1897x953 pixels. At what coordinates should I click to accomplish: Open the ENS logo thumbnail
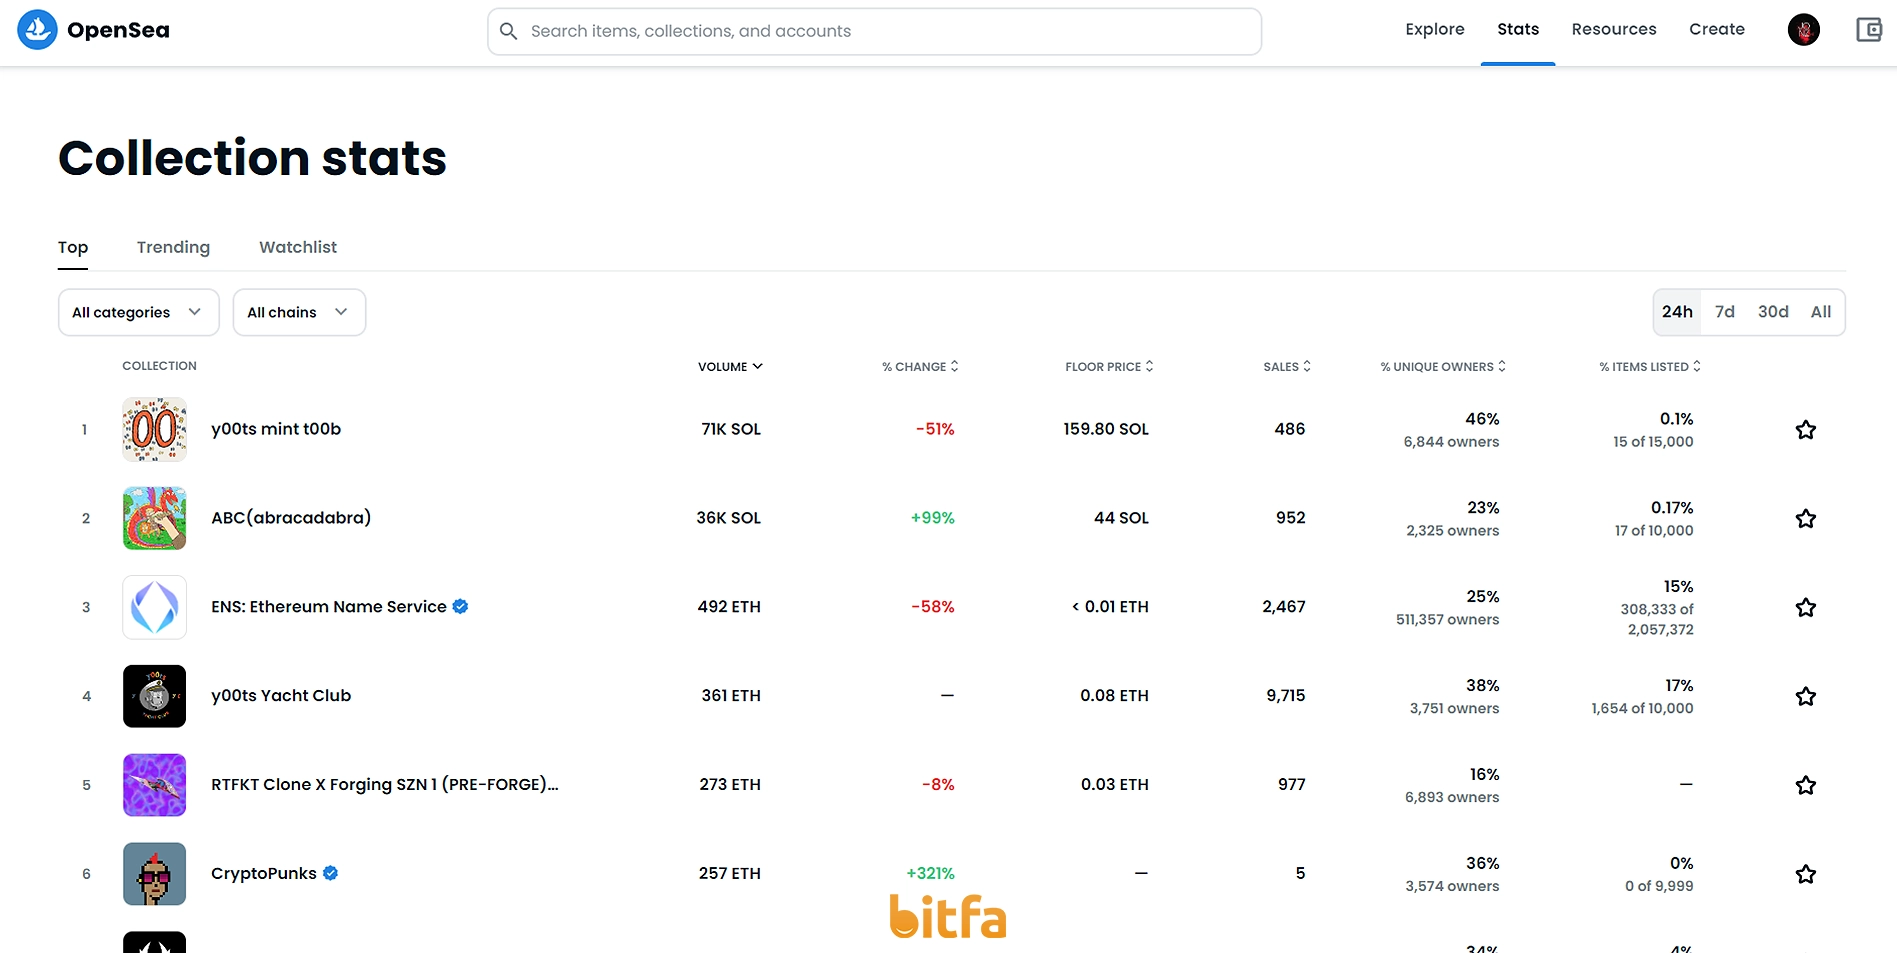[154, 607]
